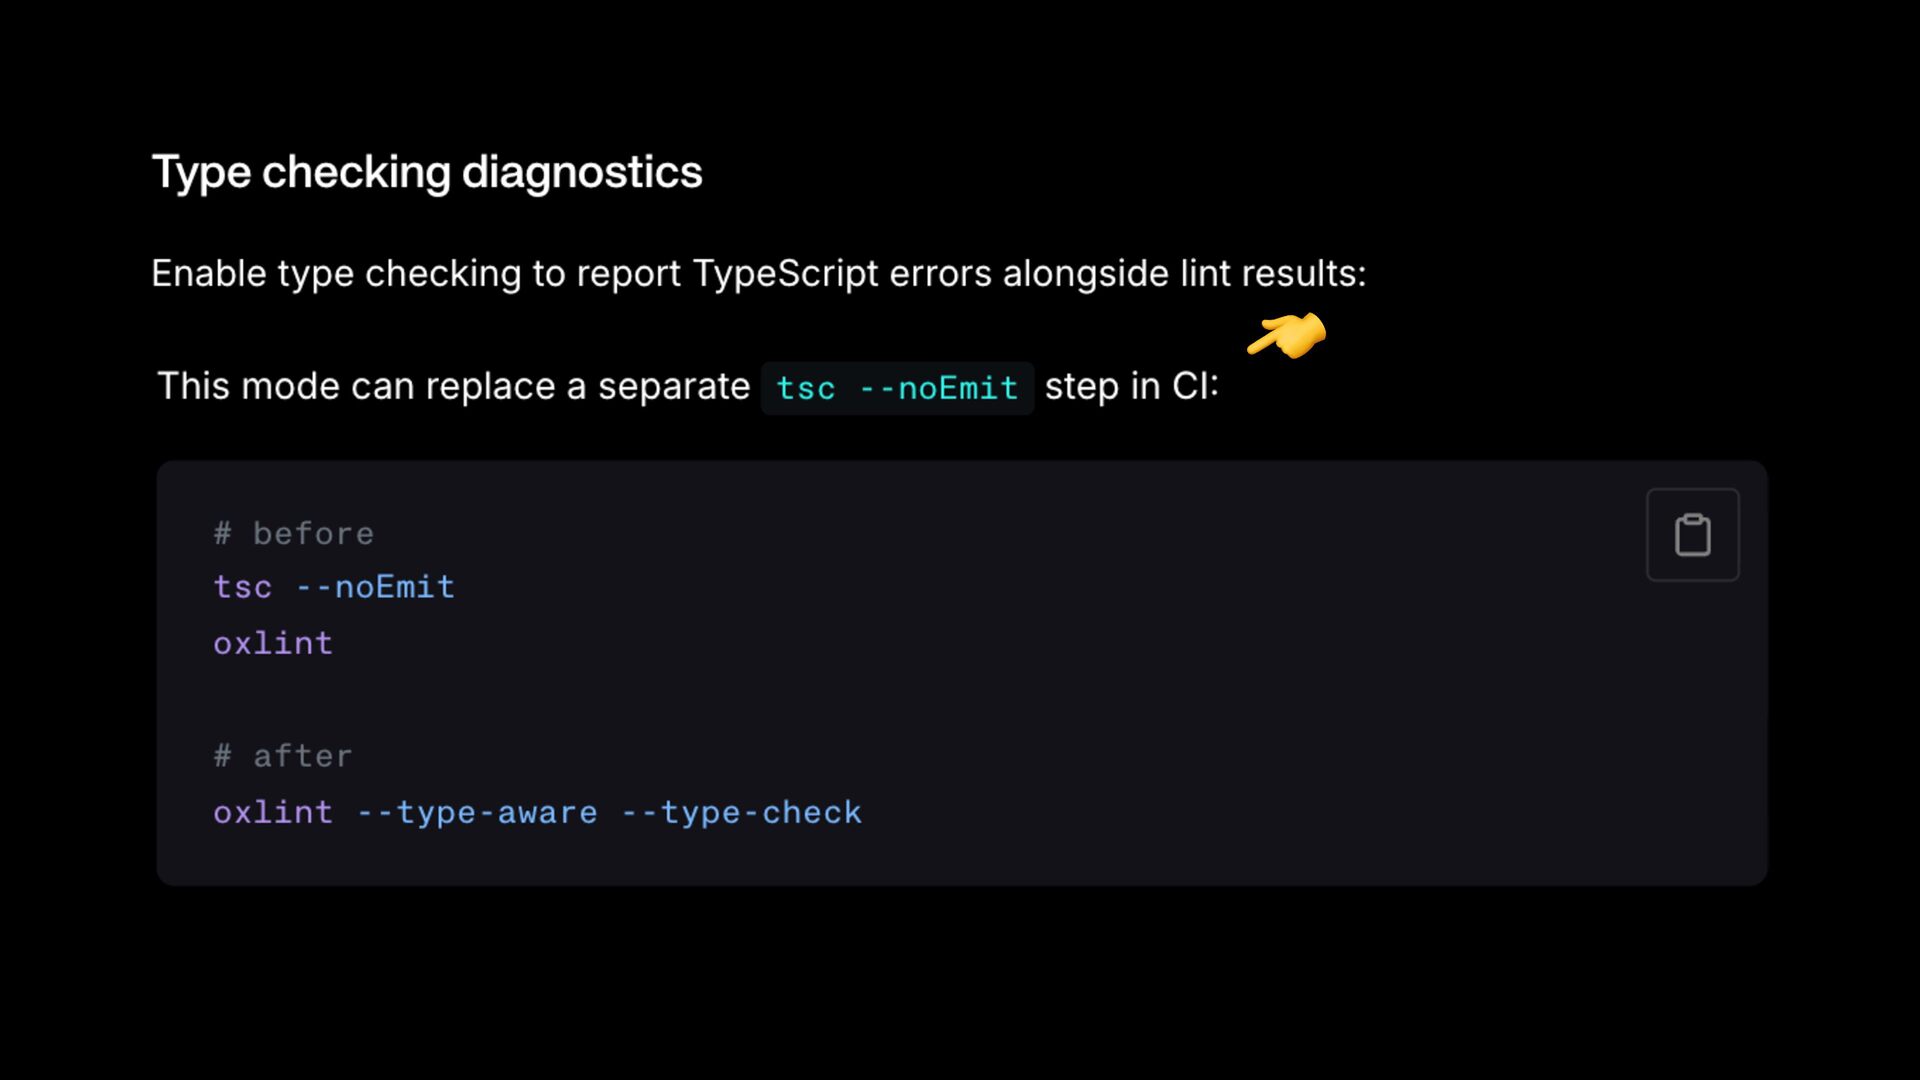The height and width of the screenshot is (1080, 1920).
Task: Click the text 'step in CI:'
Action: pyautogui.click(x=1131, y=386)
